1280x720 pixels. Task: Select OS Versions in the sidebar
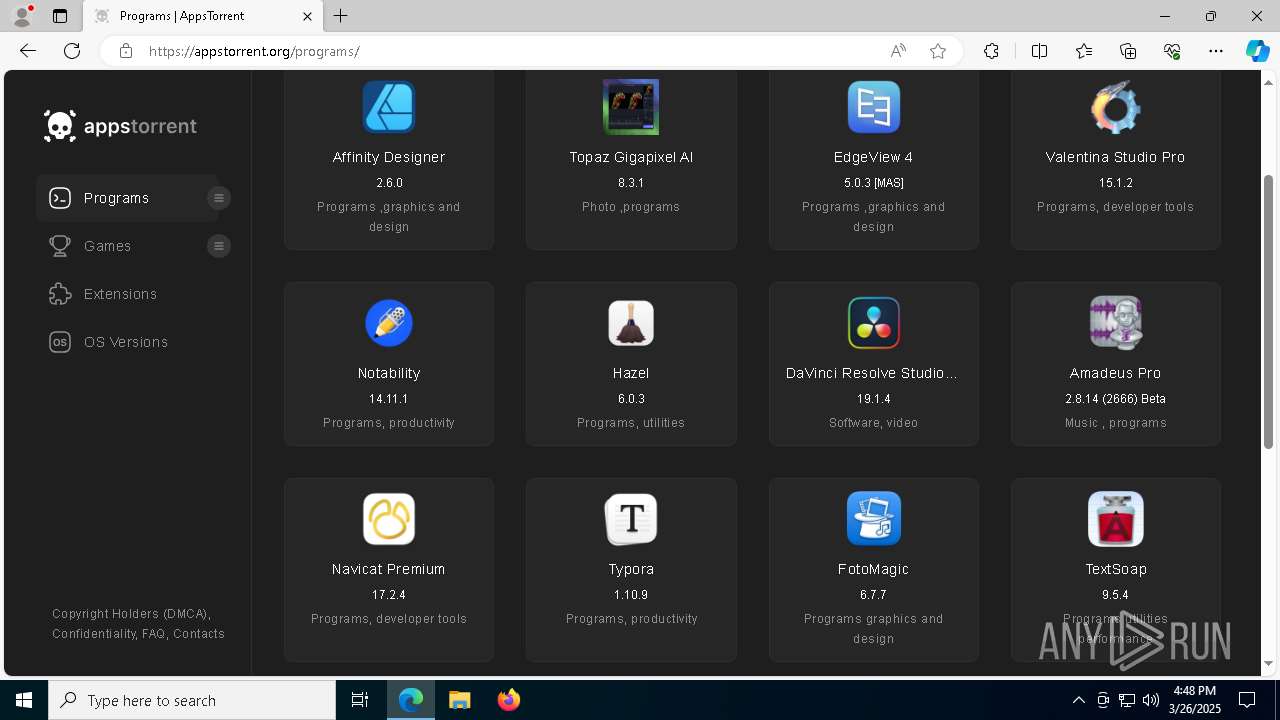pyautogui.click(x=126, y=342)
